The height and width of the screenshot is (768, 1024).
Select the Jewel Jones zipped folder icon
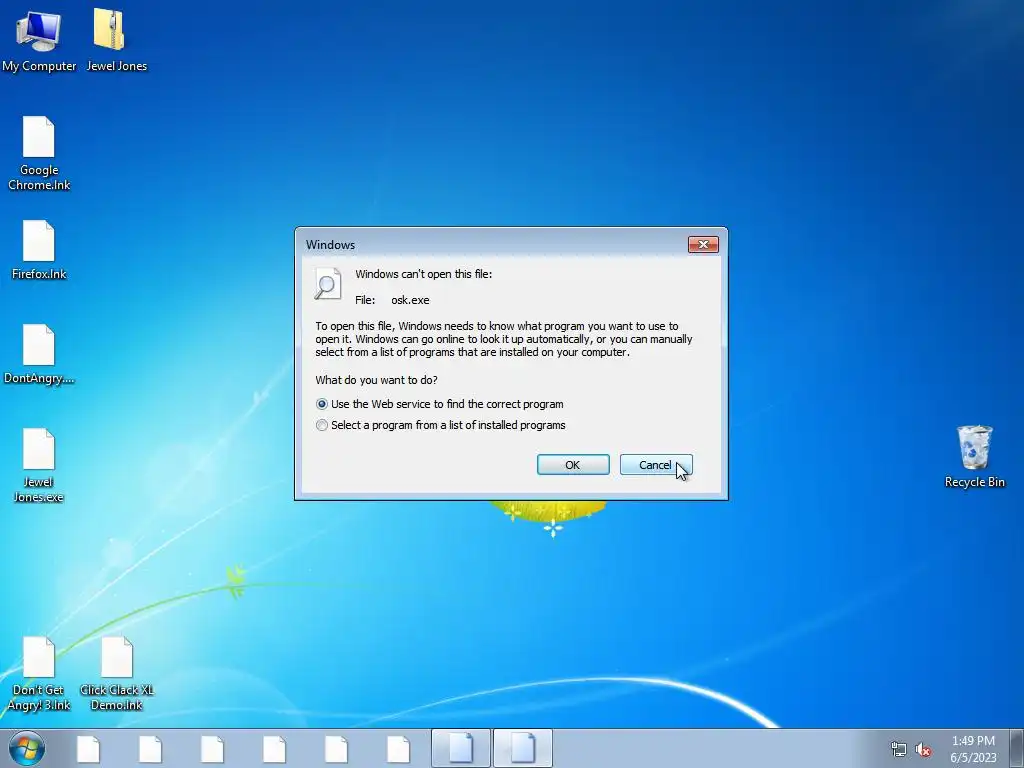point(116,40)
